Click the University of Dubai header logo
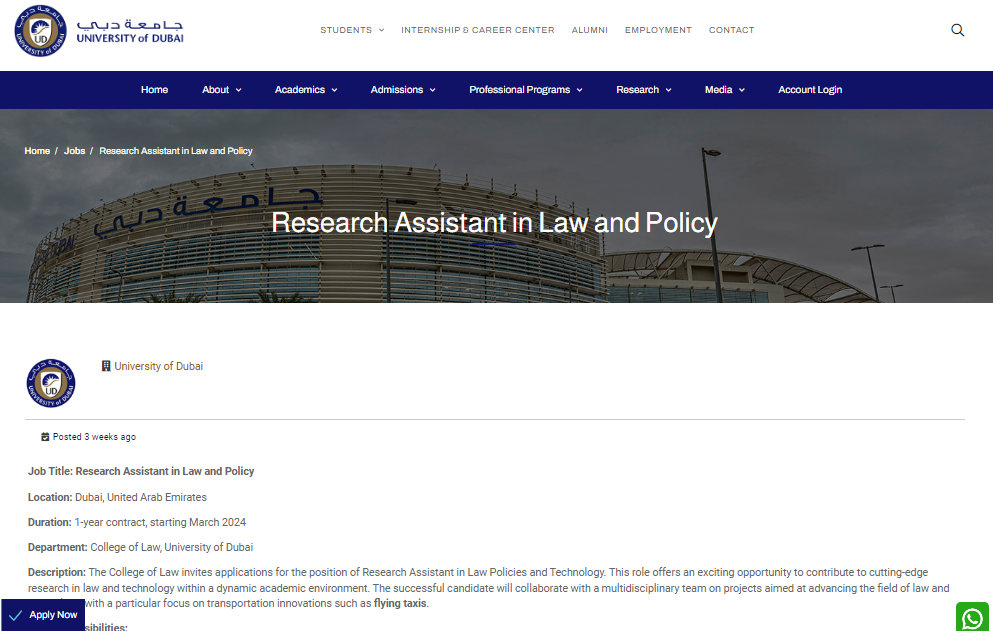The image size is (993, 631). click(98, 30)
